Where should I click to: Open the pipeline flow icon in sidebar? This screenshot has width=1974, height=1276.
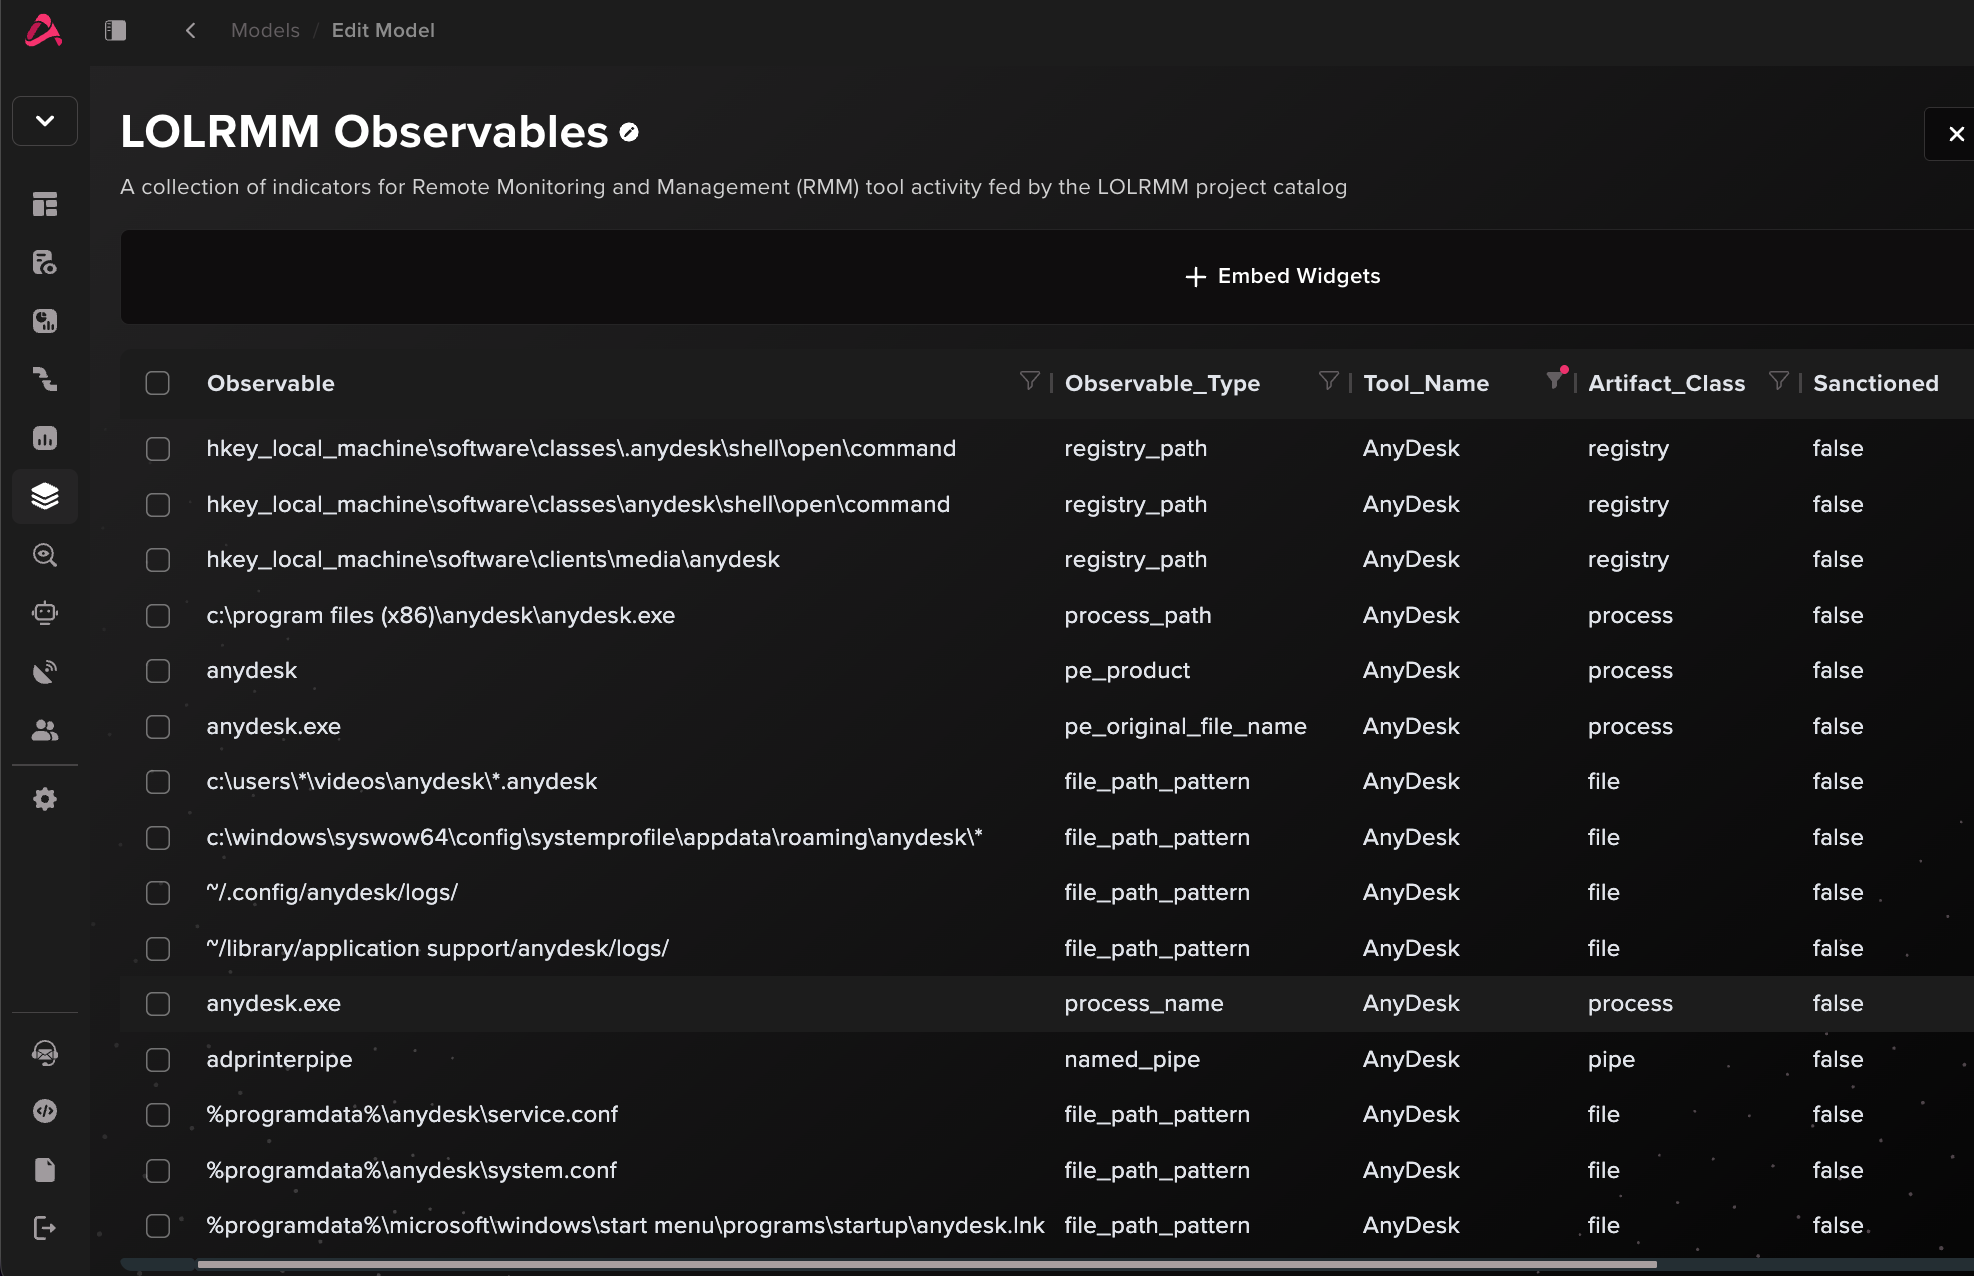pyautogui.click(x=45, y=379)
